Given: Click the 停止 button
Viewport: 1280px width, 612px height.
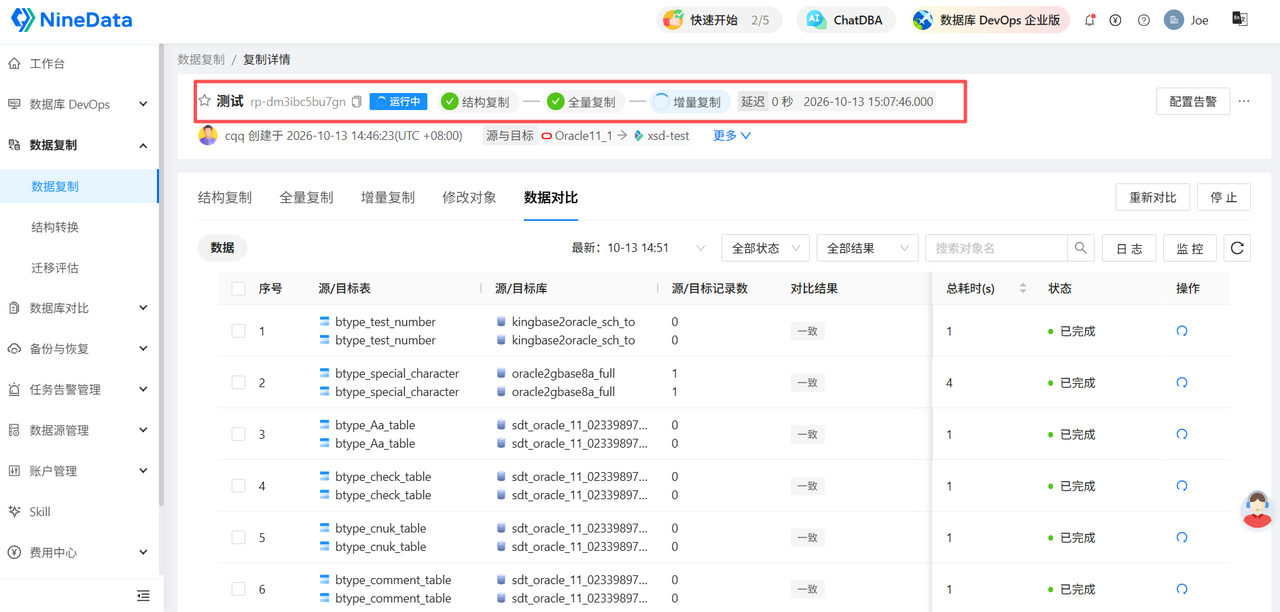Looking at the screenshot, I should pyautogui.click(x=1224, y=197).
